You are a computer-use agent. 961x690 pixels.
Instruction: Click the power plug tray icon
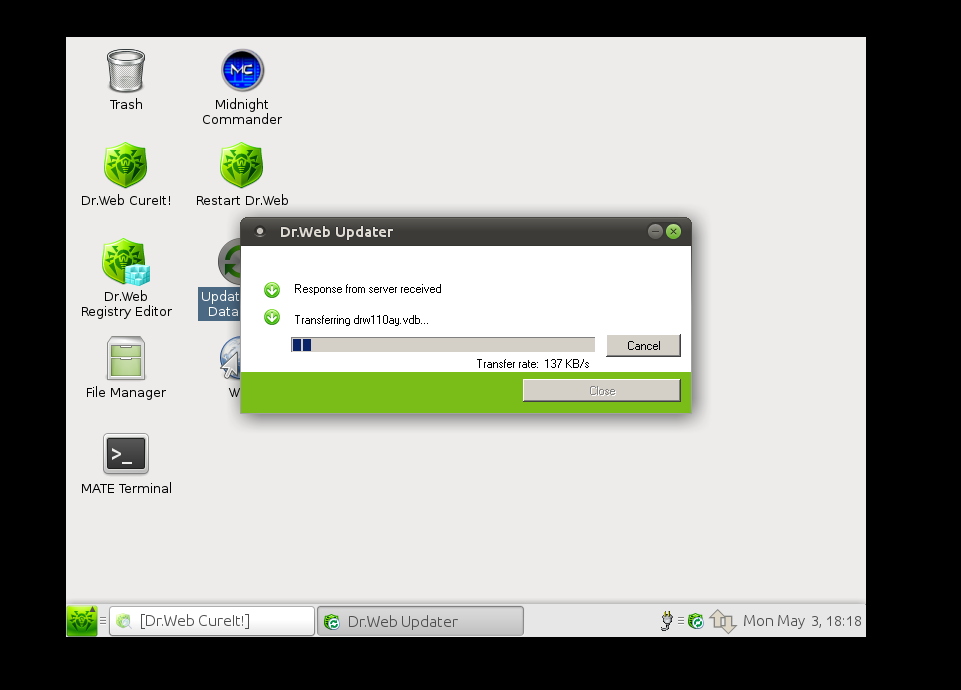pos(666,621)
